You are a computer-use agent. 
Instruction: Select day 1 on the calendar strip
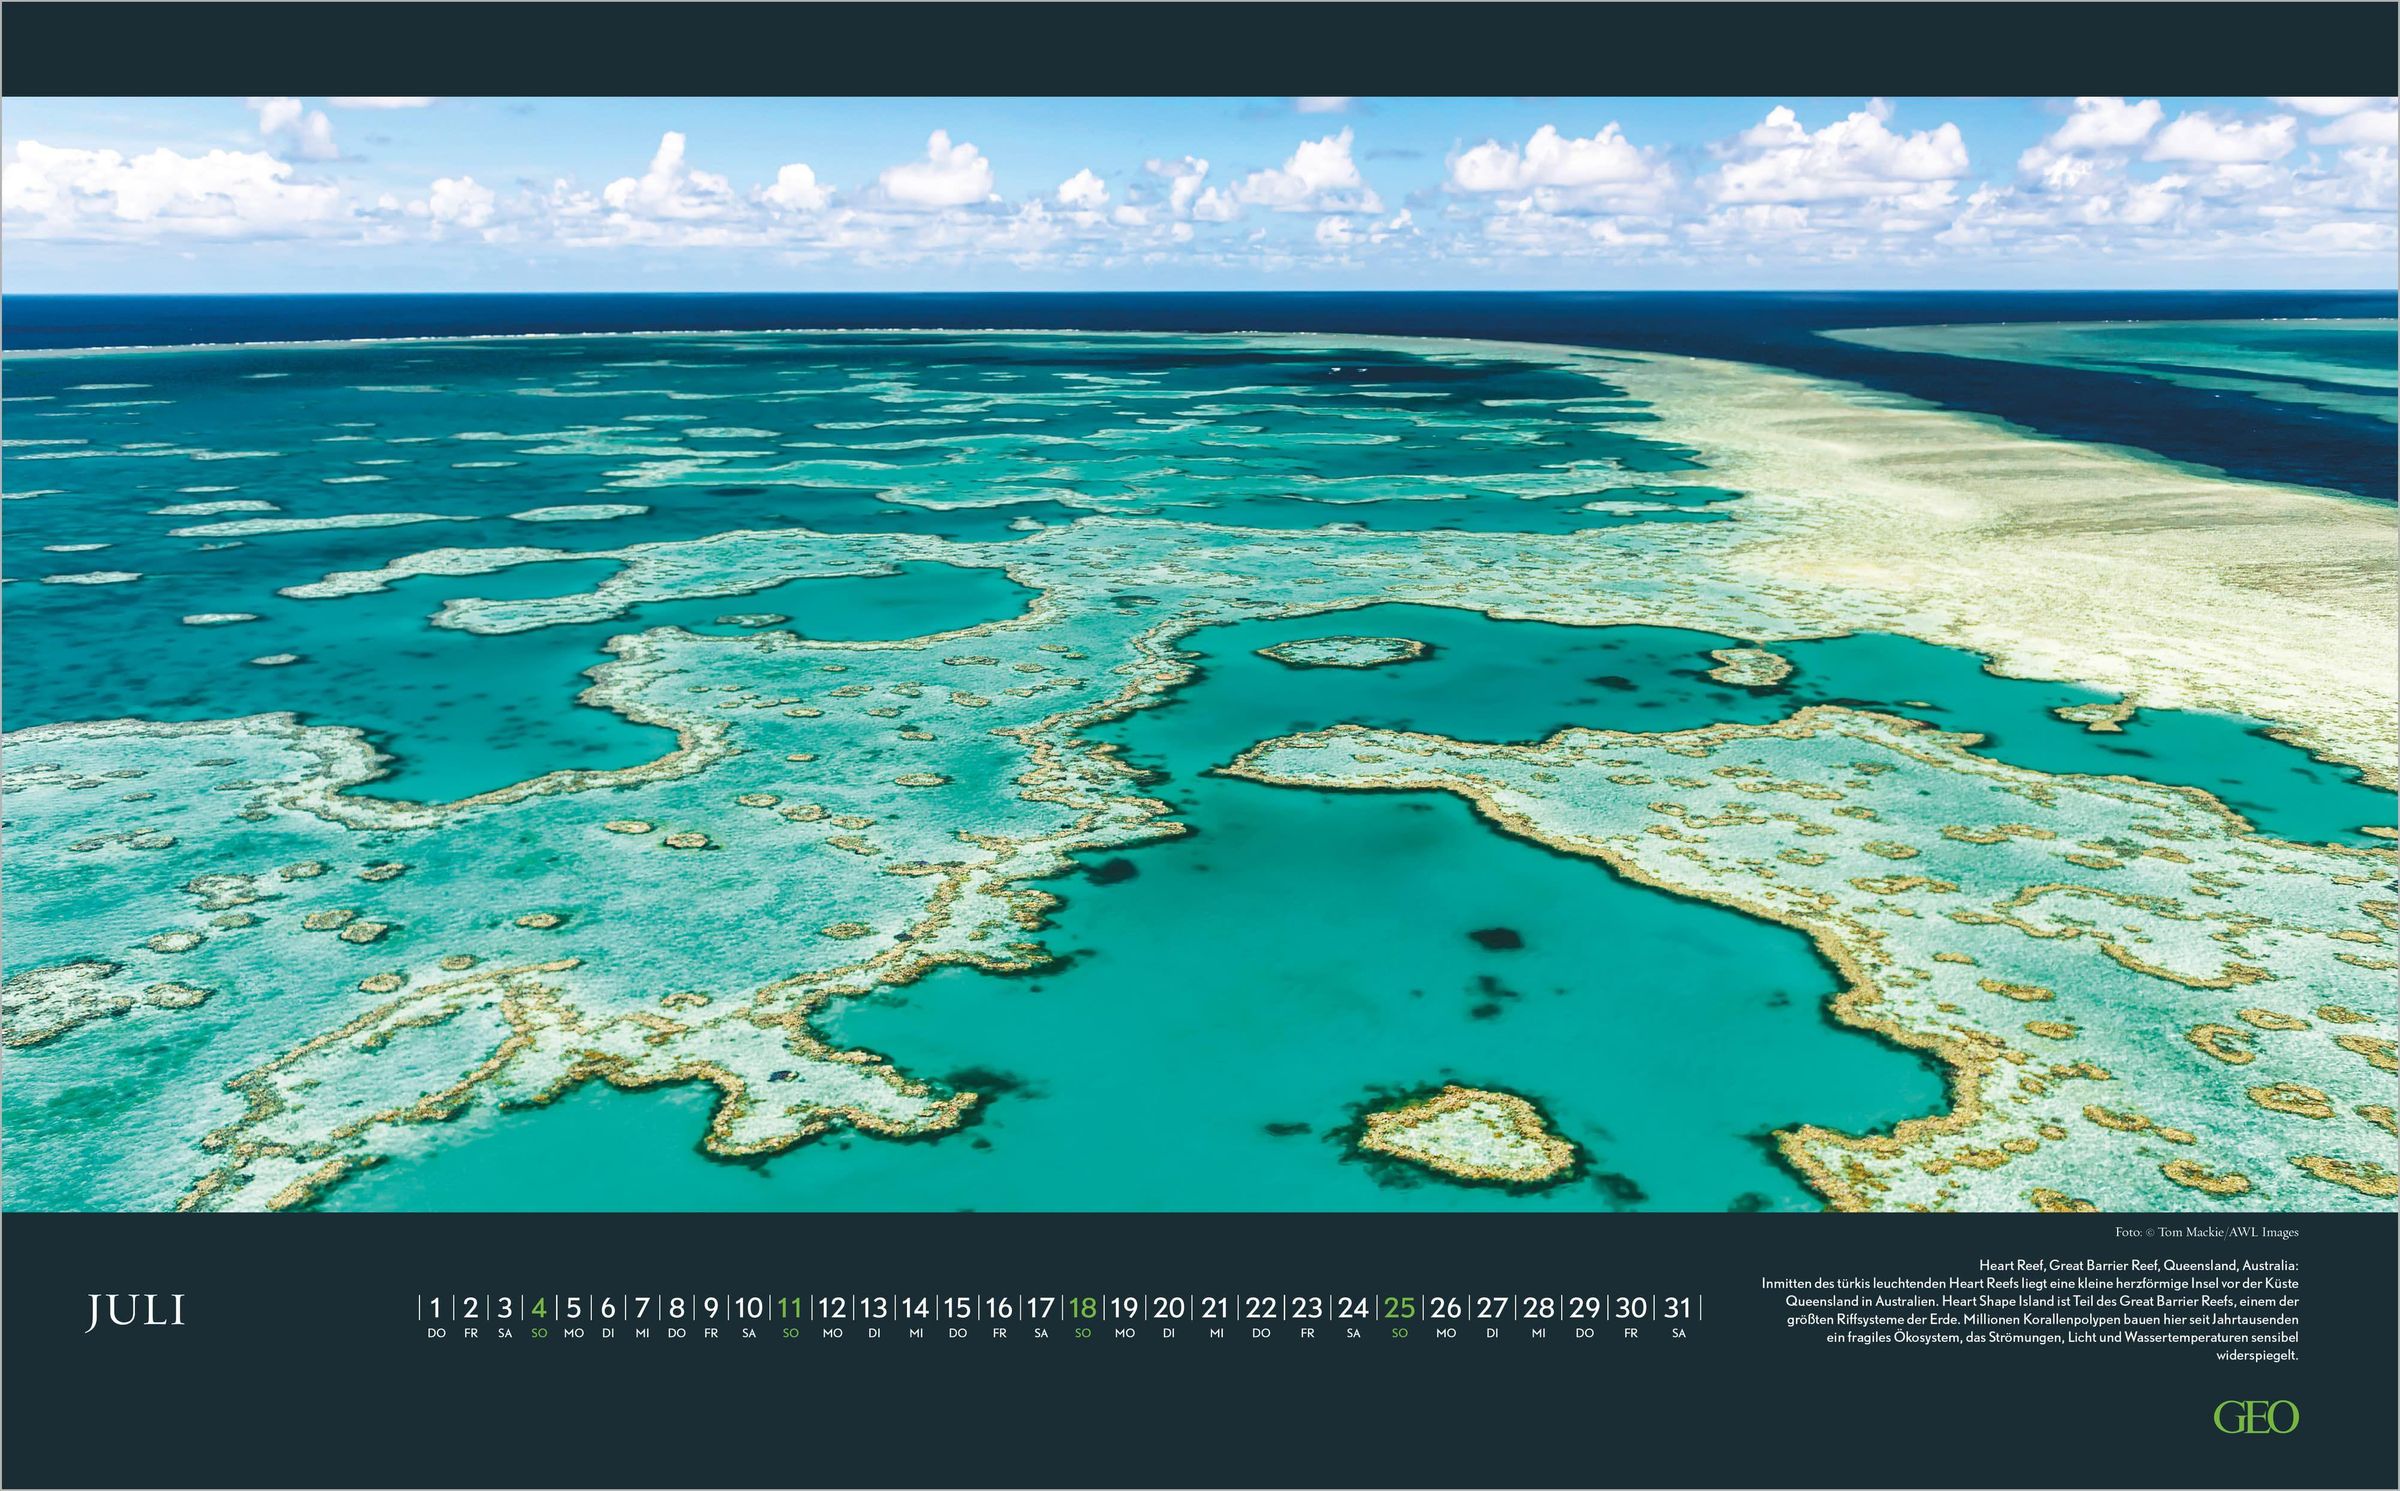[x=435, y=1308]
